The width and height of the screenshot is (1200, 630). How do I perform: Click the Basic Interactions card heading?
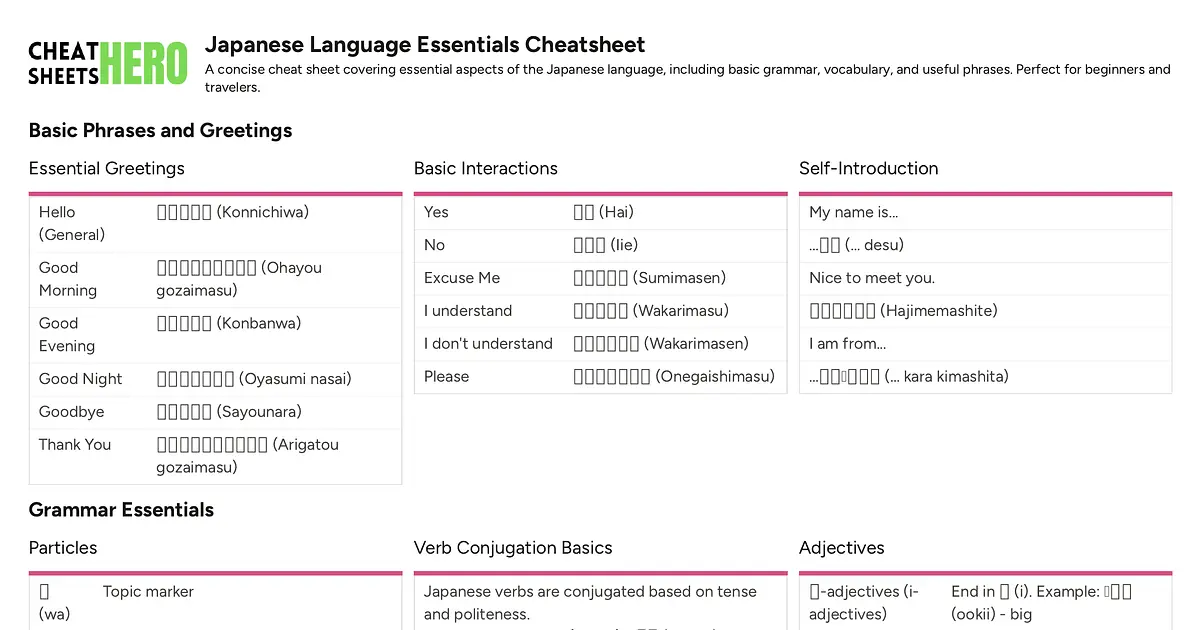[x=485, y=168]
